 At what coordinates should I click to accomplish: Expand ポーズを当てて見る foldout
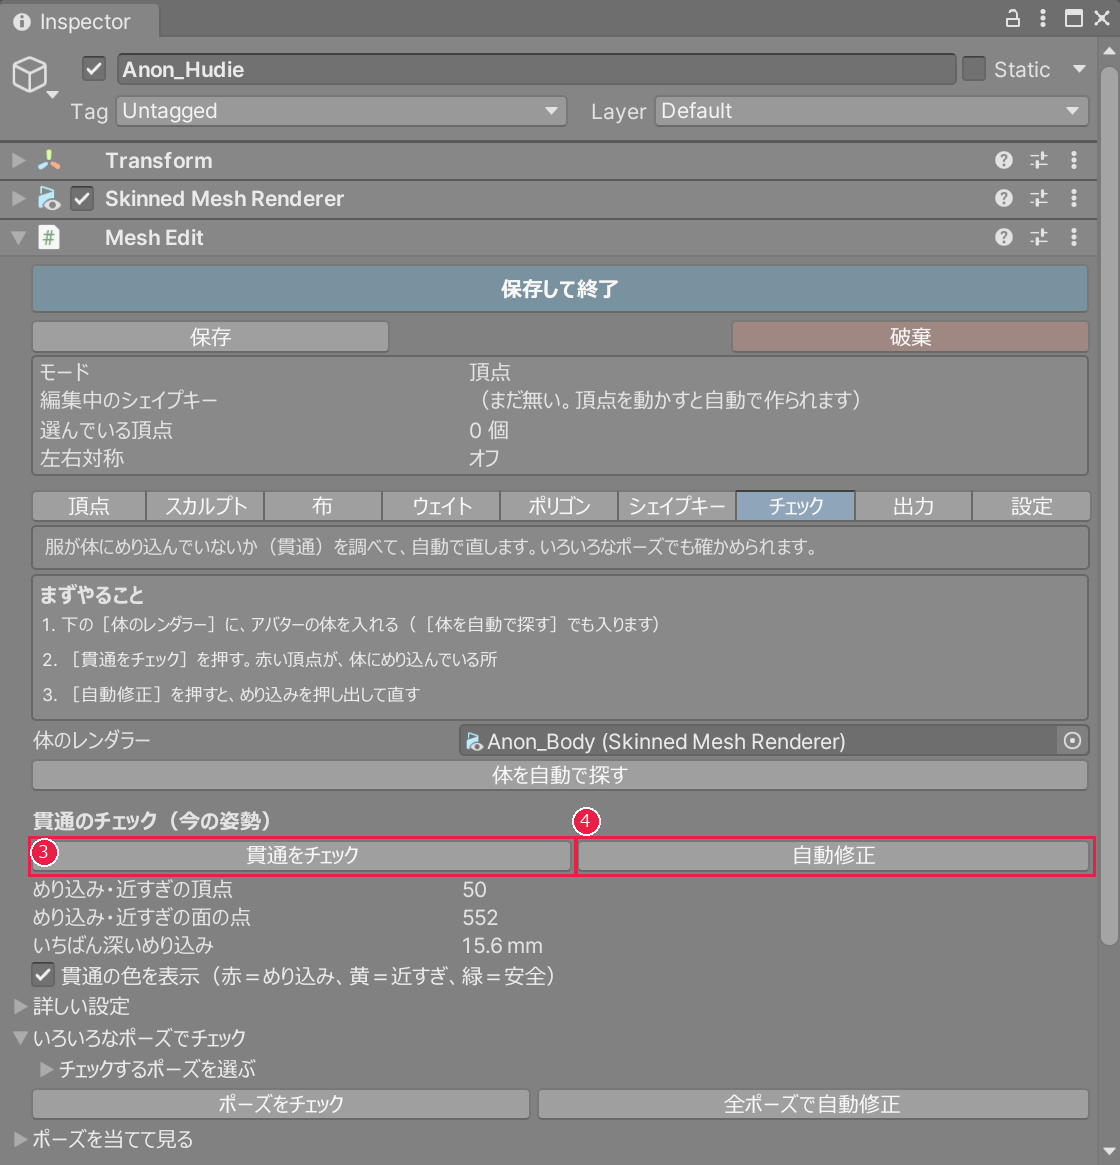click(x=21, y=1138)
